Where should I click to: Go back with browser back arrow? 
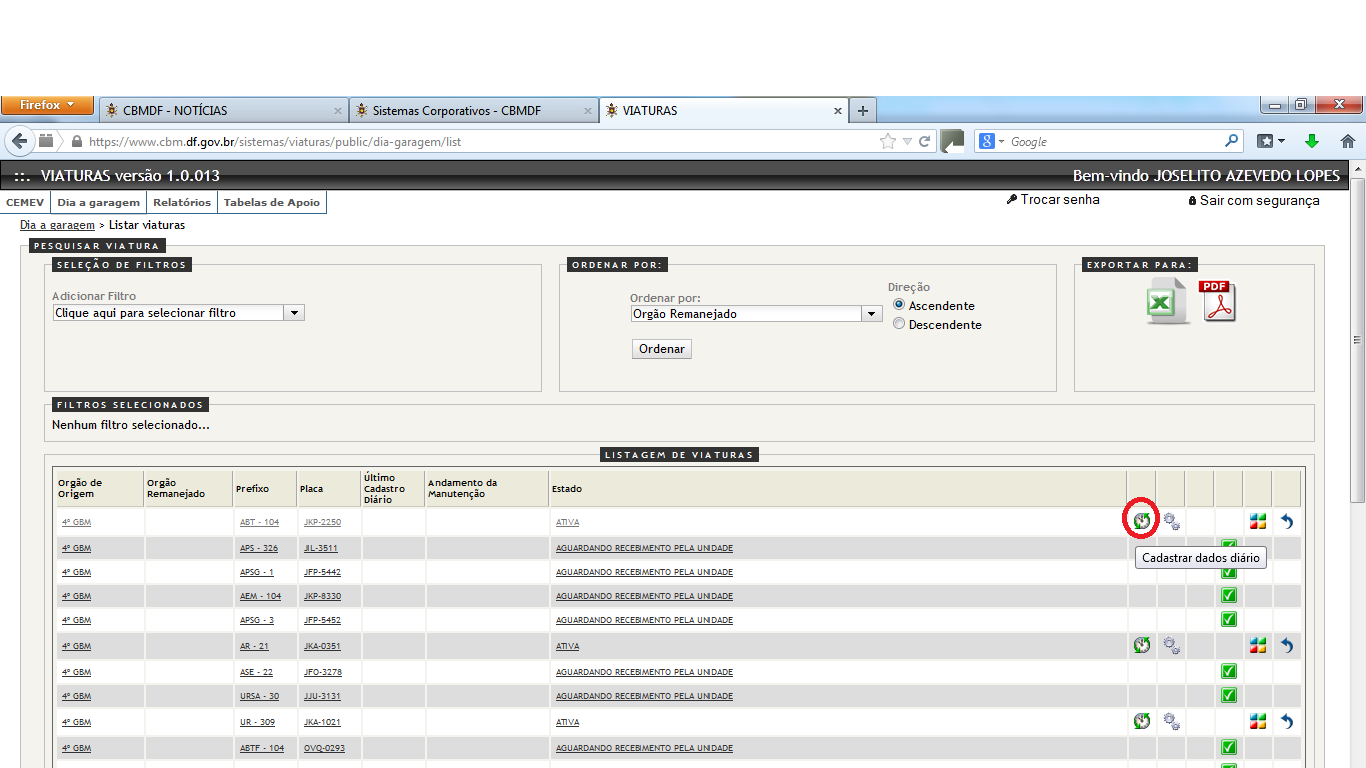click(20, 141)
